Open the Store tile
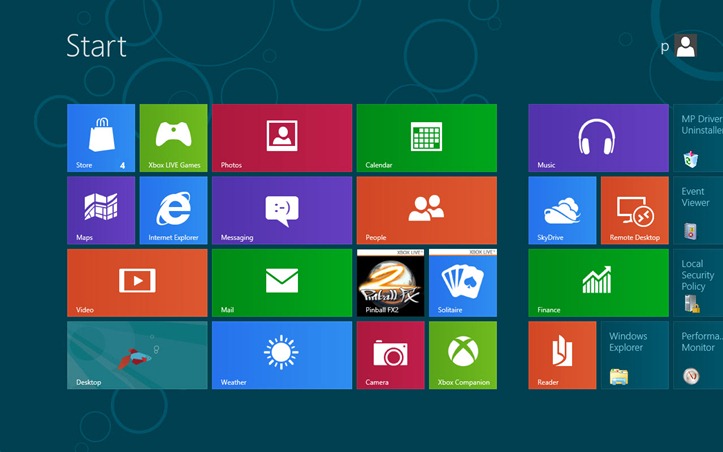The height and width of the screenshot is (452, 723). click(x=101, y=138)
